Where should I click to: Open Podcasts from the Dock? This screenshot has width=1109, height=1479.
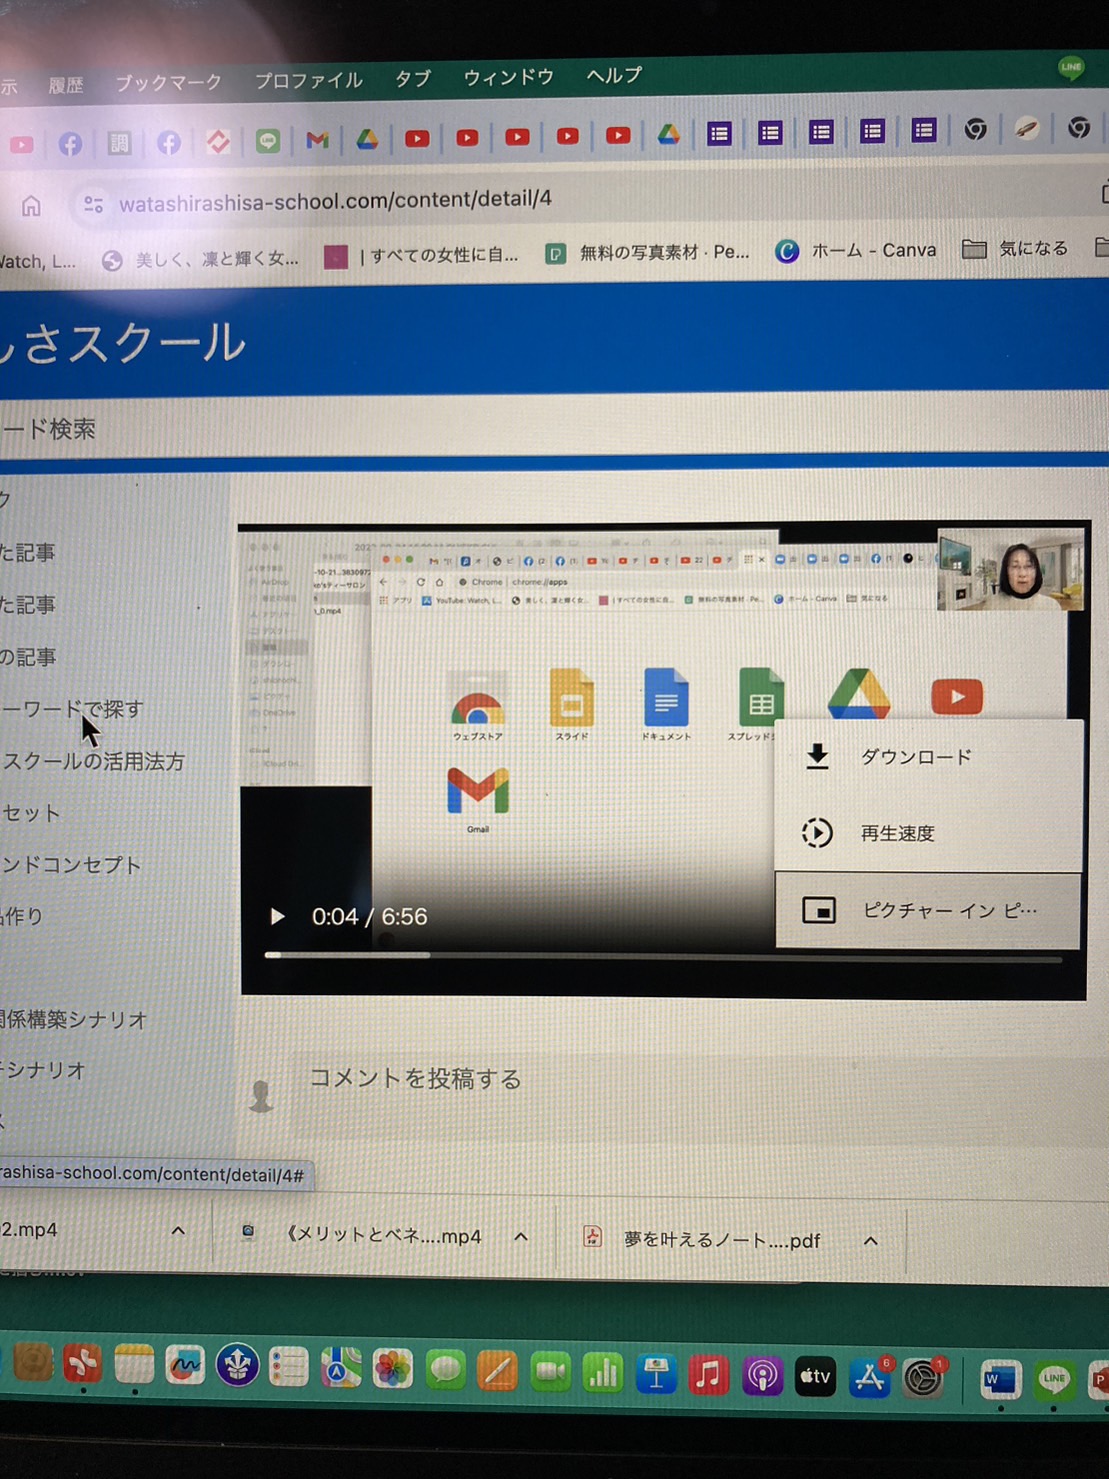pos(762,1376)
